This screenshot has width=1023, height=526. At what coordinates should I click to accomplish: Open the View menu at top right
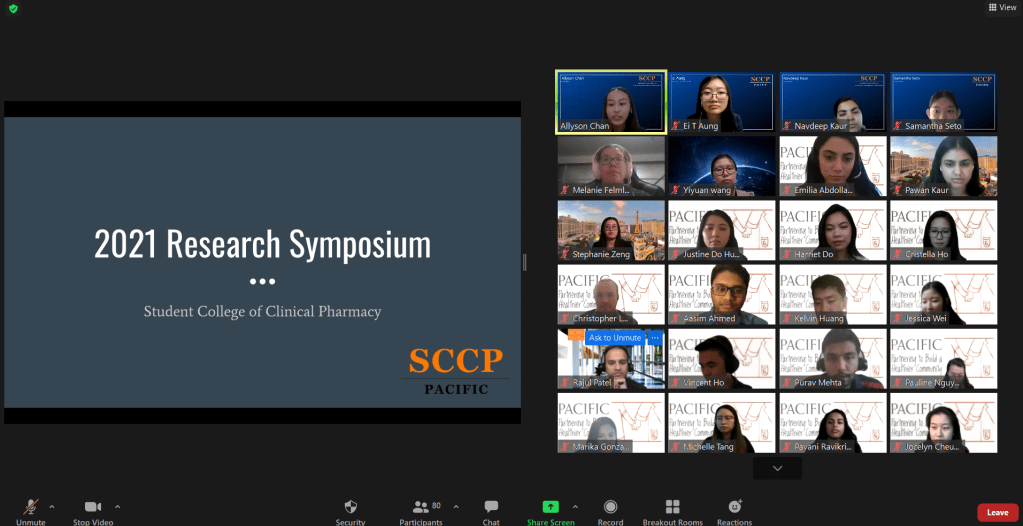click(x=1001, y=7)
